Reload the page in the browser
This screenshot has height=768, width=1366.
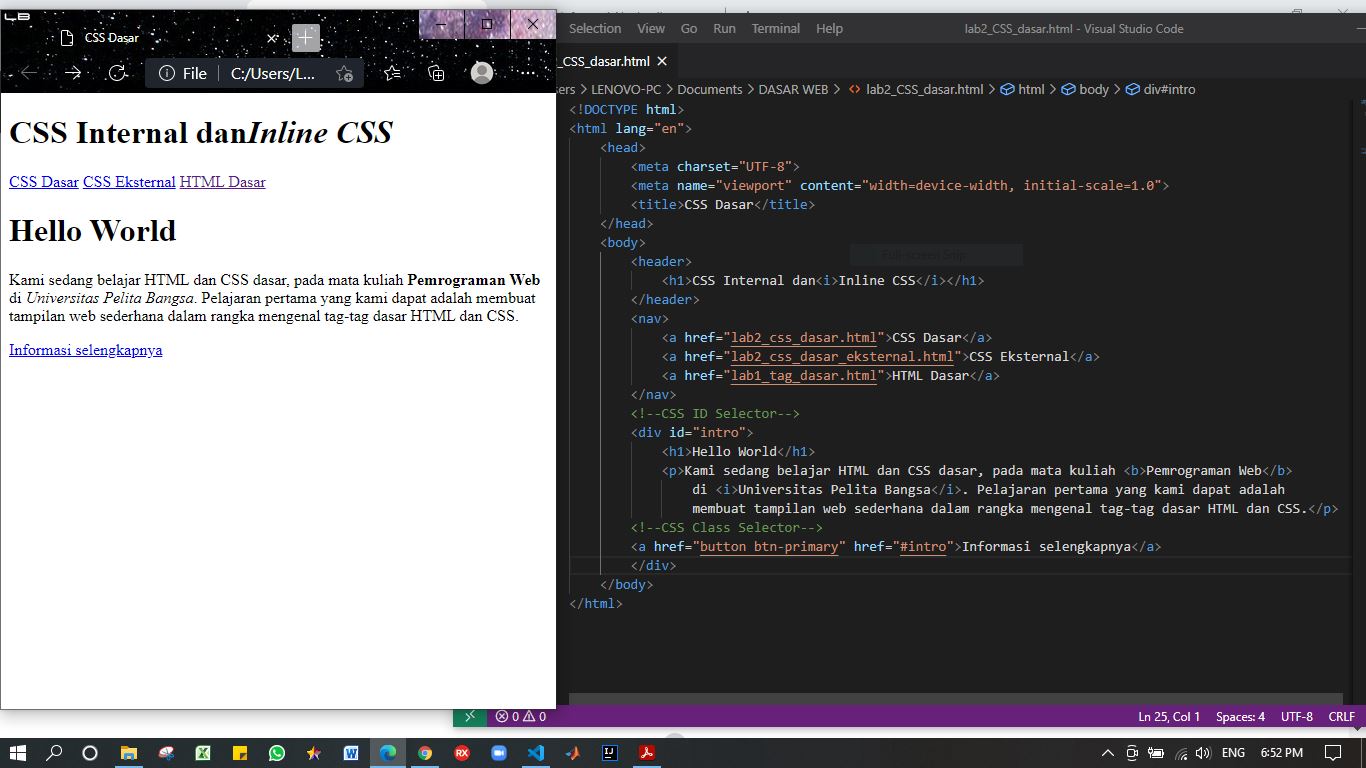coord(117,72)
